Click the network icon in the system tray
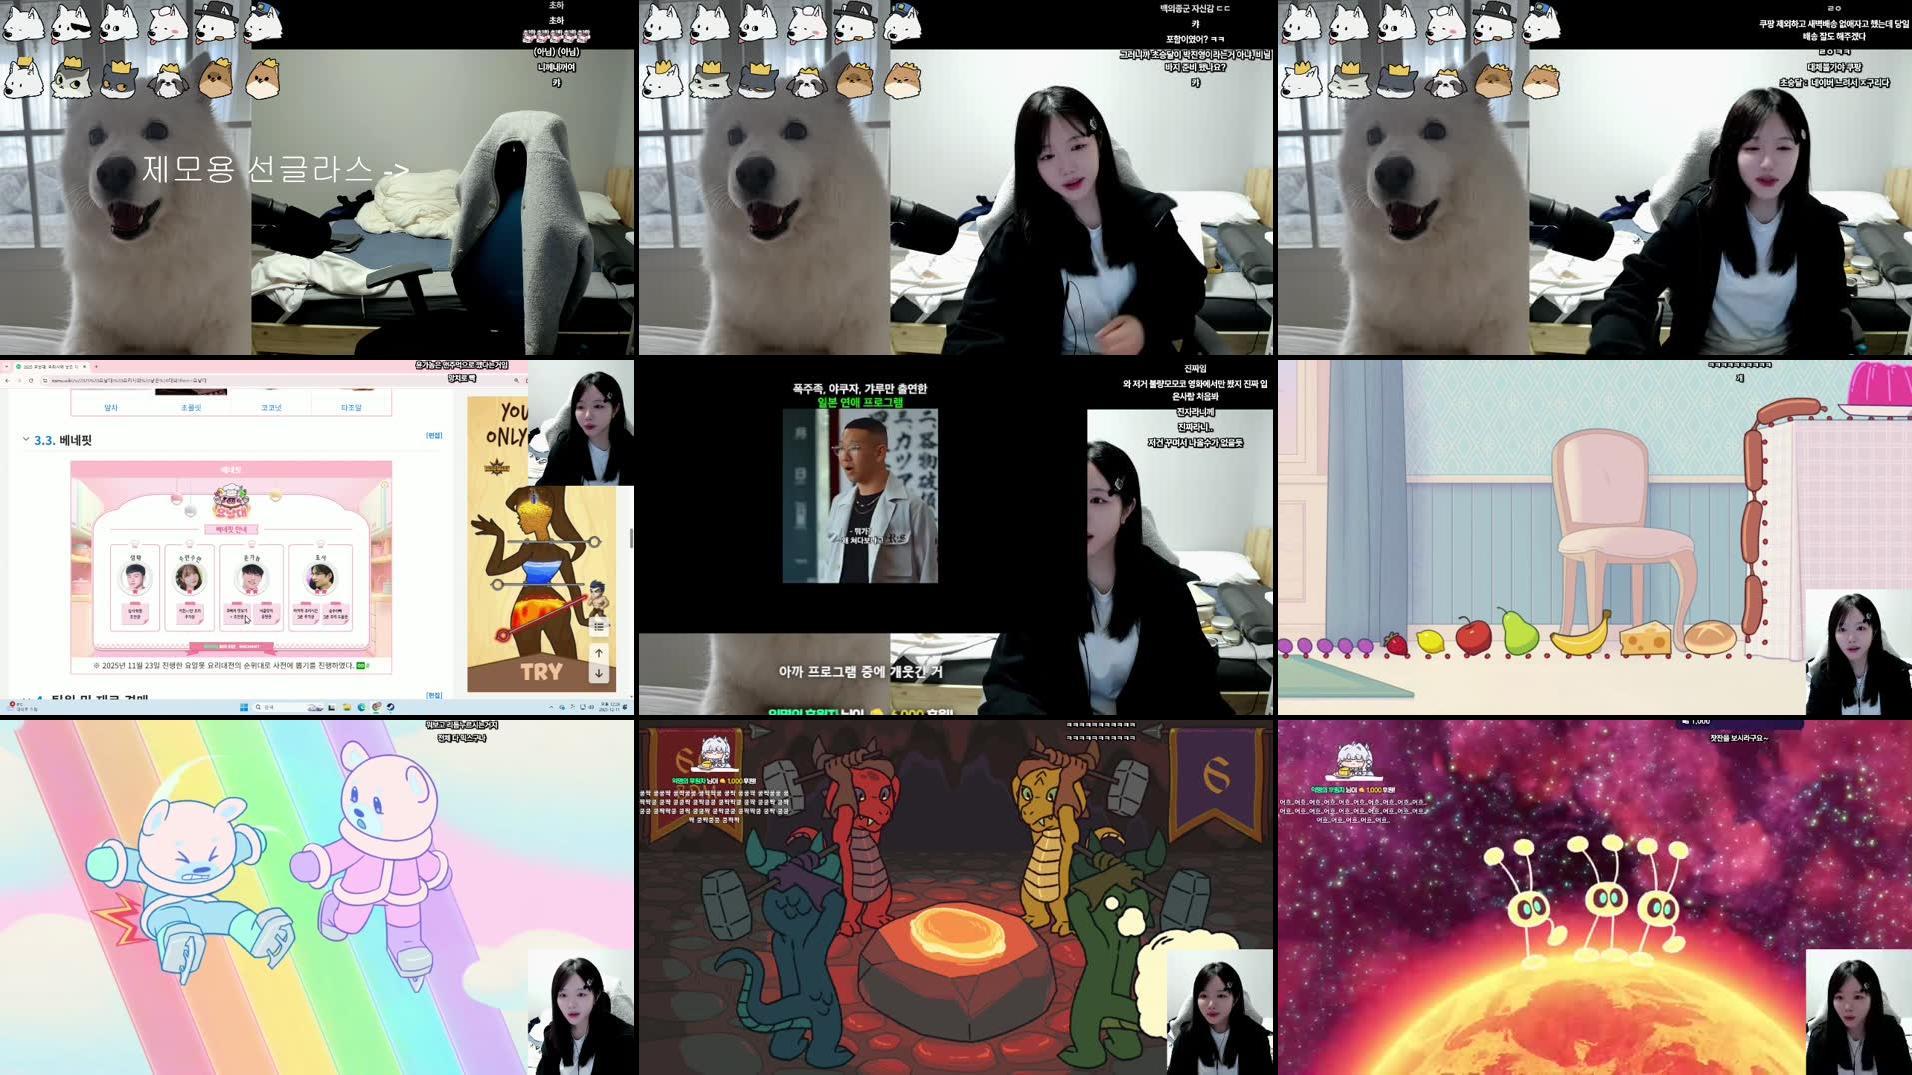This screenshot has height=1075, width=1912. tap(583, 706)
